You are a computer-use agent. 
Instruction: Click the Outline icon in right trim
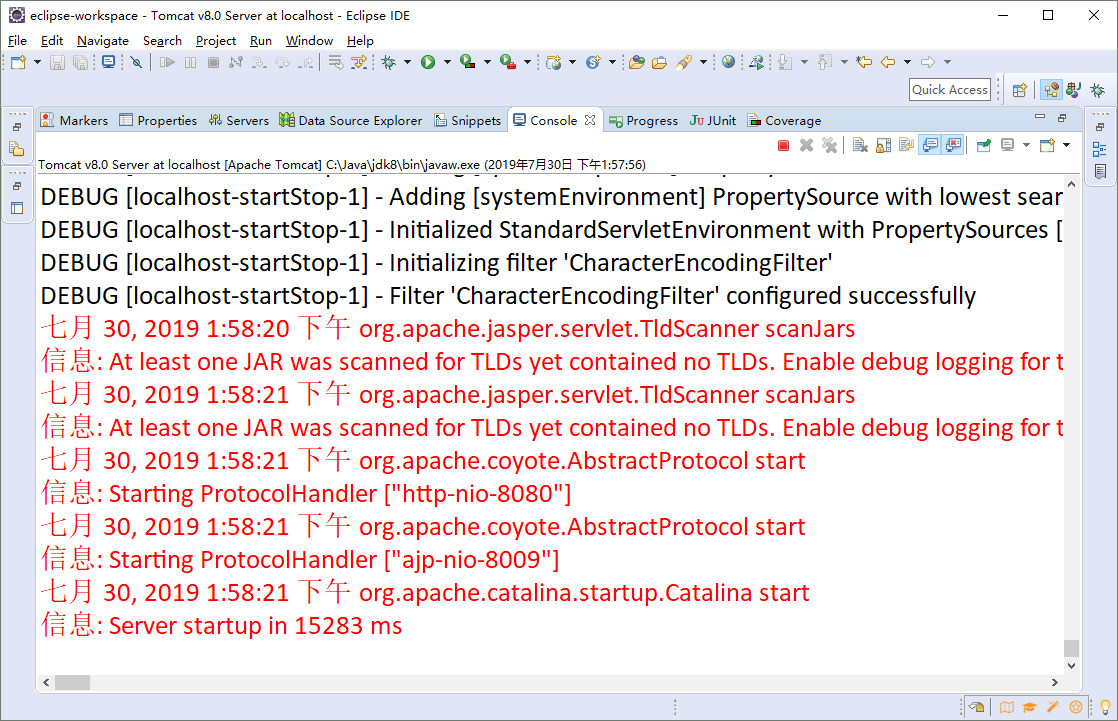1099,150
